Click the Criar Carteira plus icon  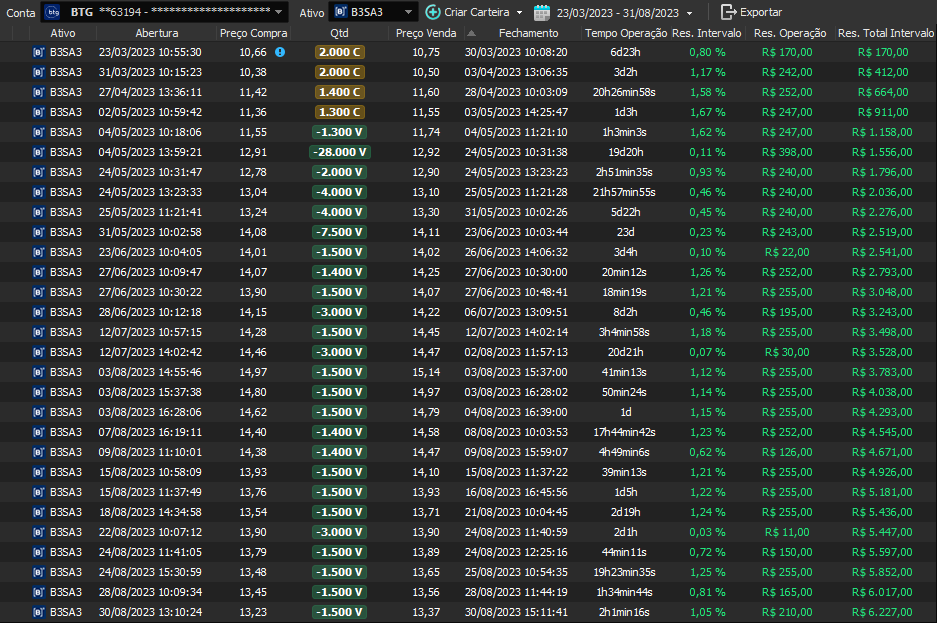[432, 12]
